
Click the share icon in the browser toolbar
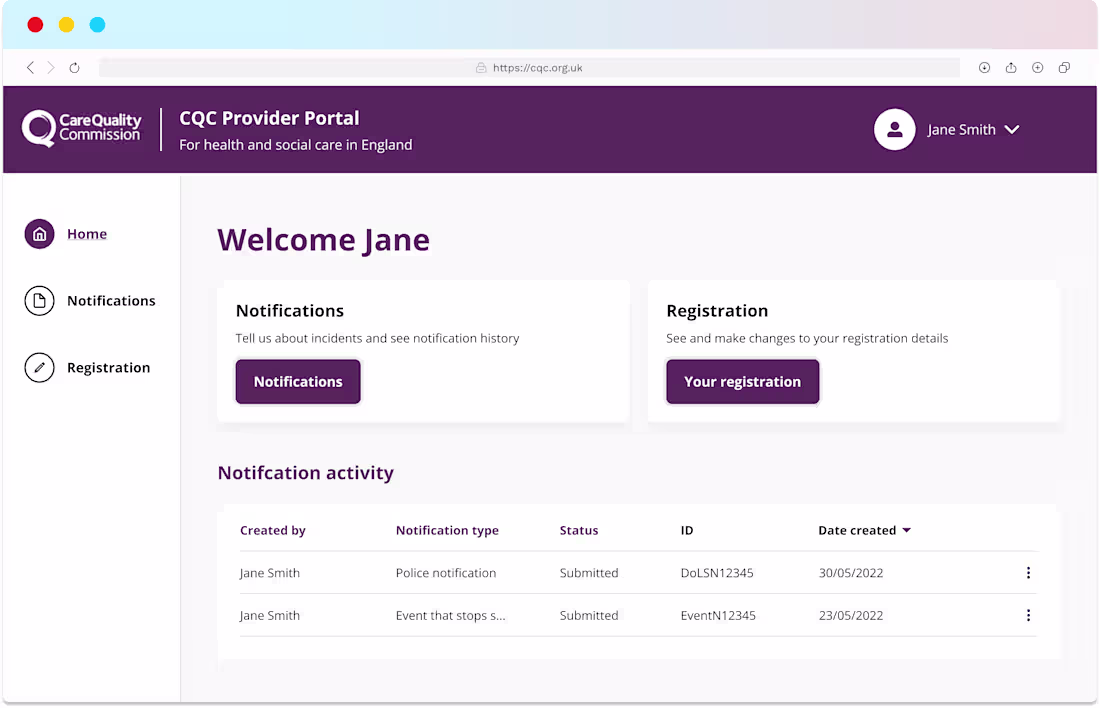[x=1011, y=67]
